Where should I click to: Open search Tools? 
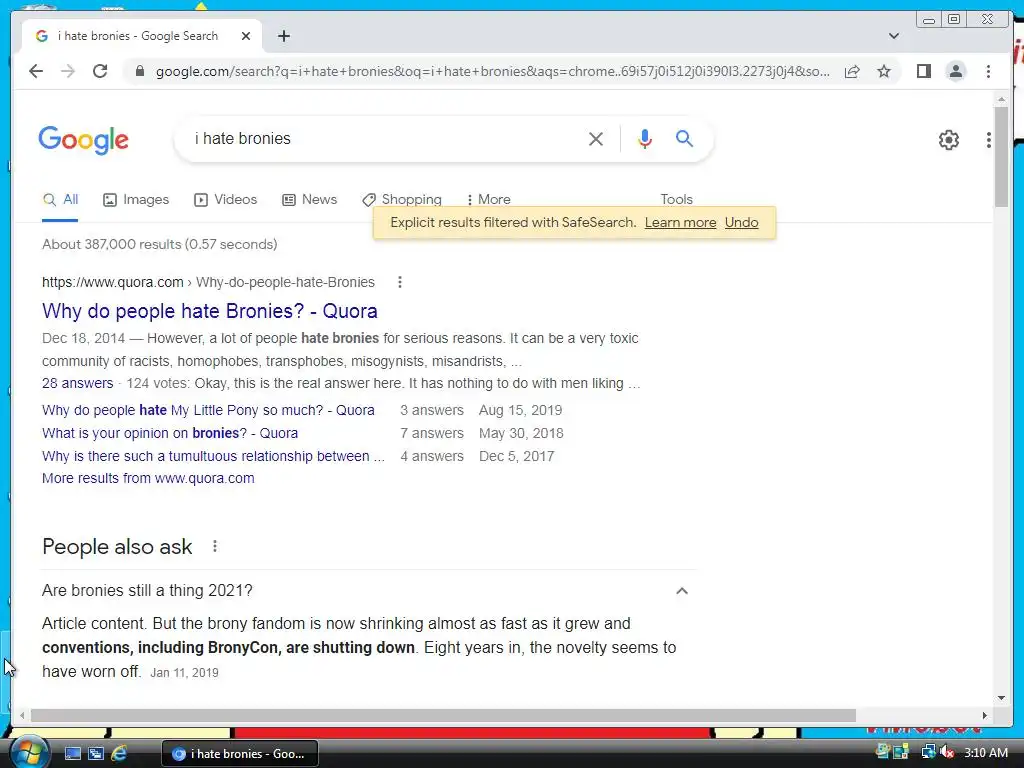pos(676,199)
